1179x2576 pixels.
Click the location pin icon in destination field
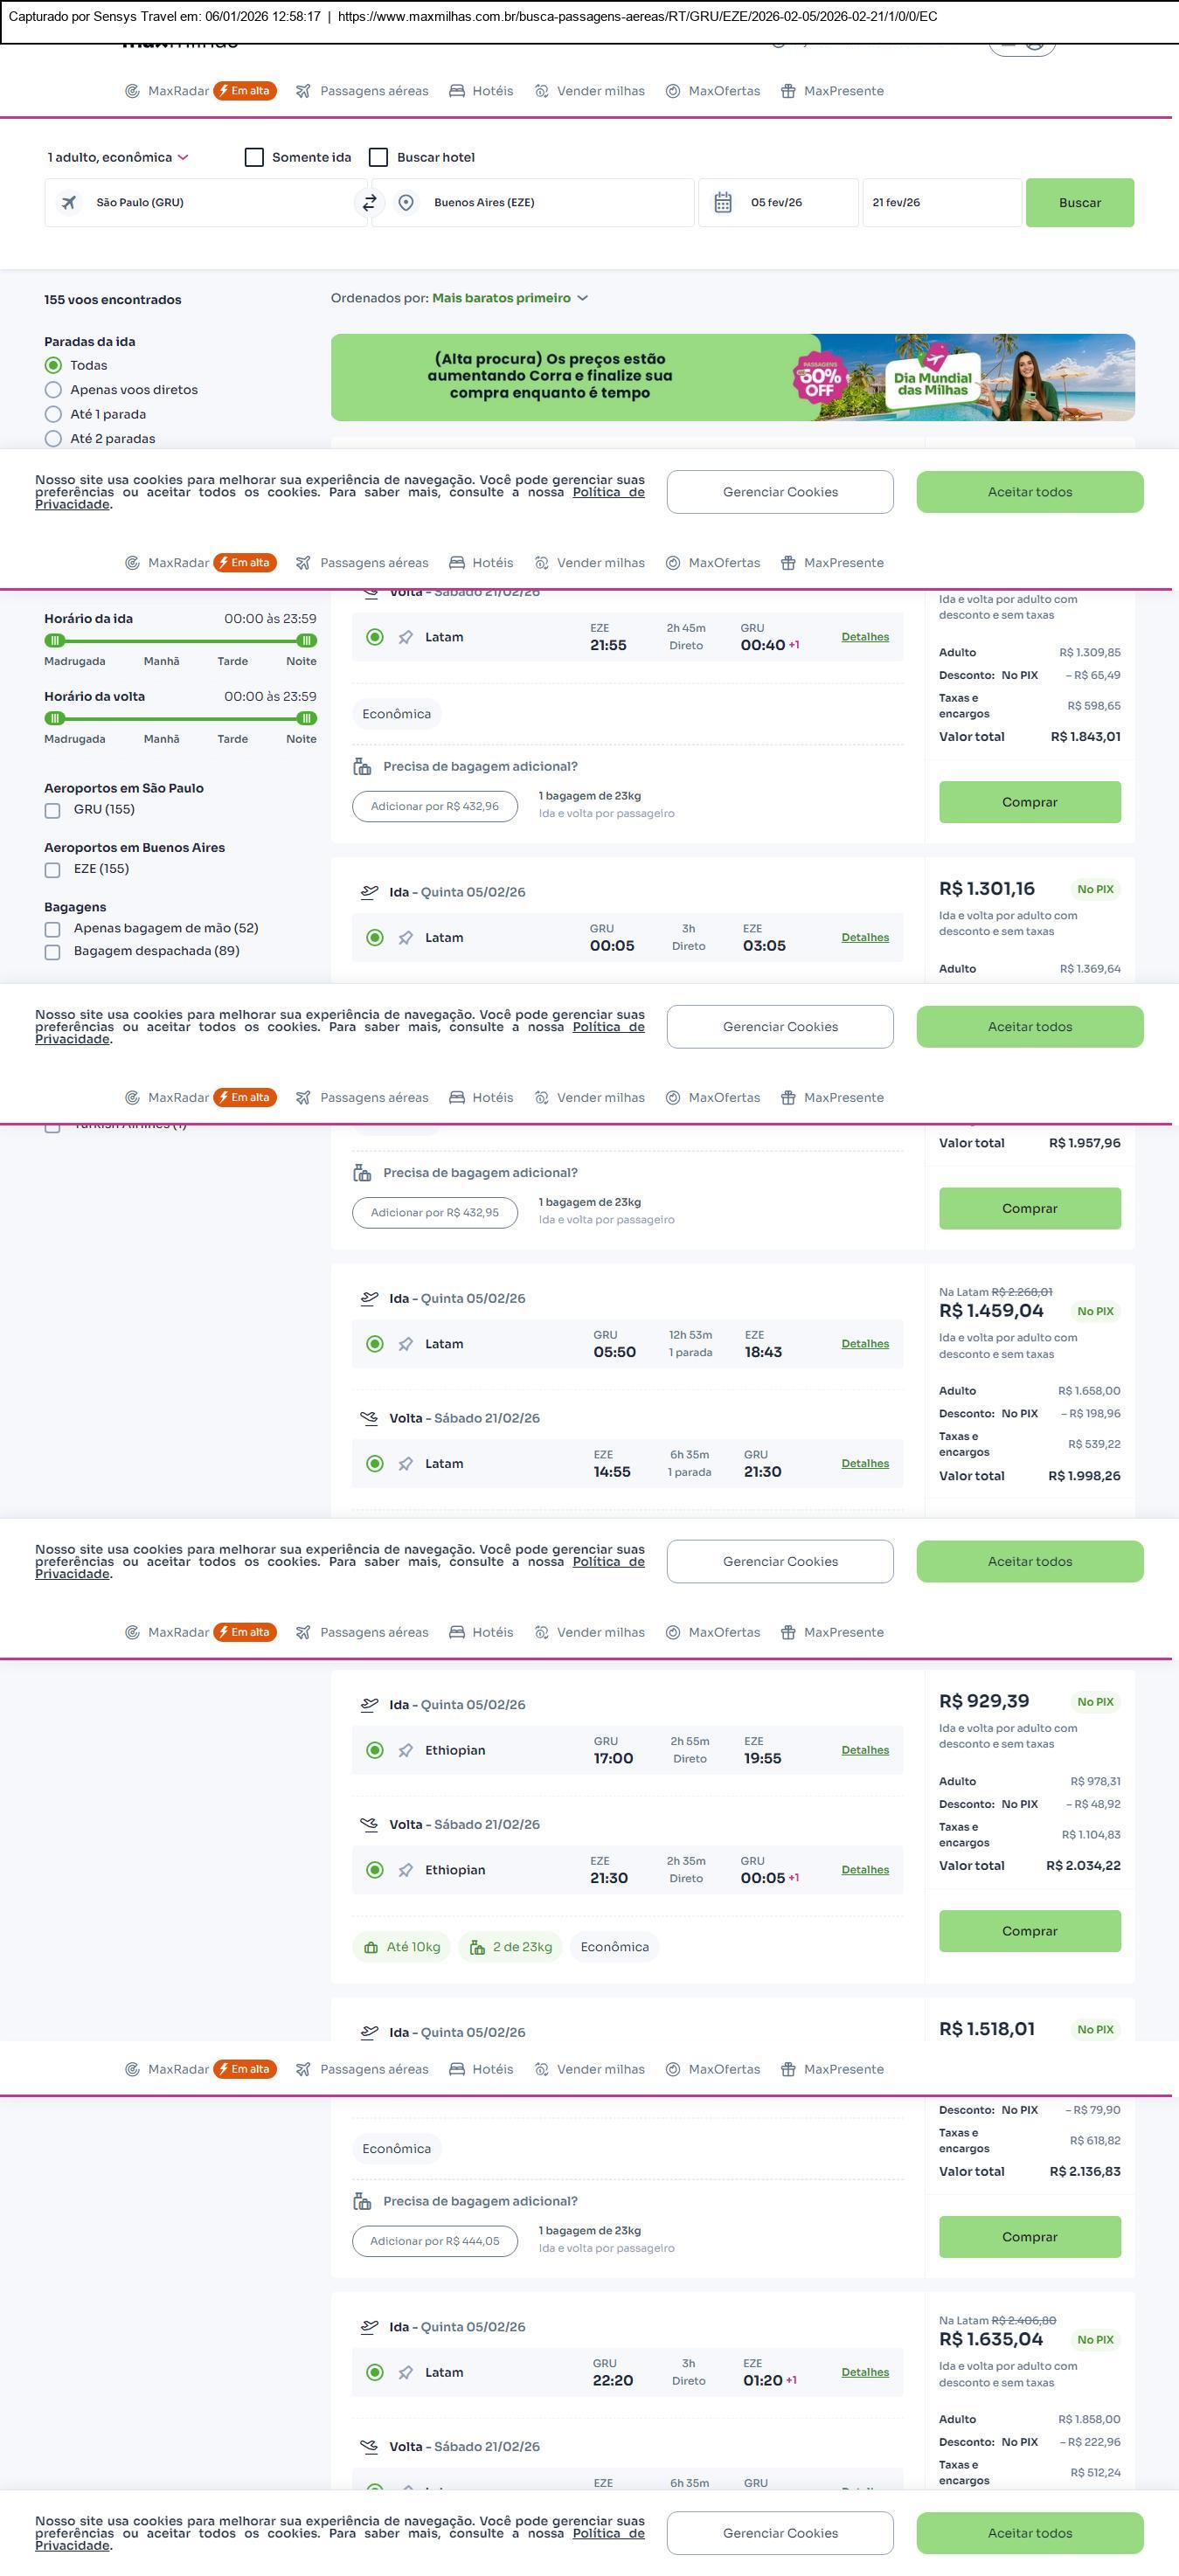tap(406, 203)
